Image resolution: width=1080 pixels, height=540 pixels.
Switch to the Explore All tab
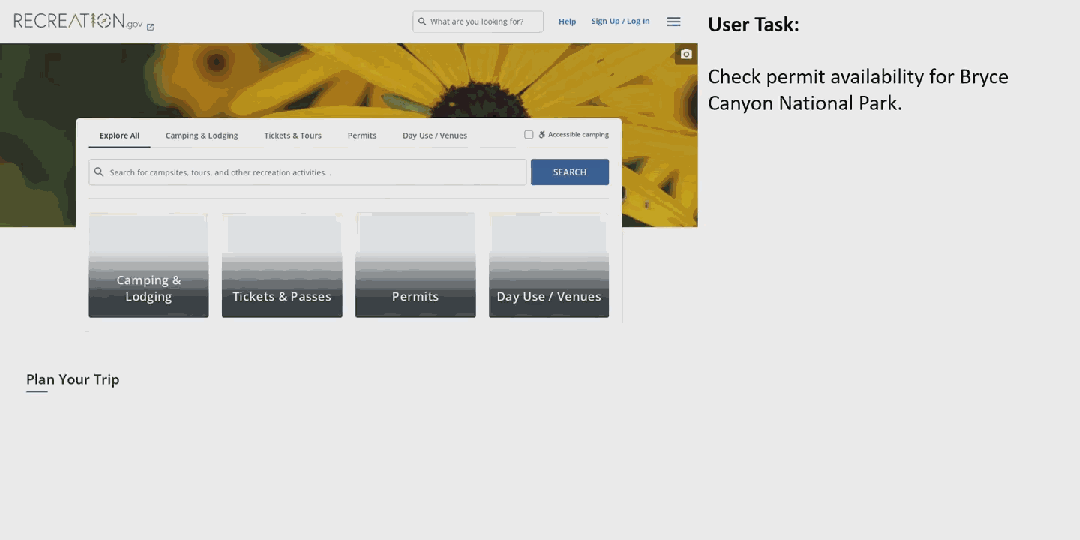119,135
